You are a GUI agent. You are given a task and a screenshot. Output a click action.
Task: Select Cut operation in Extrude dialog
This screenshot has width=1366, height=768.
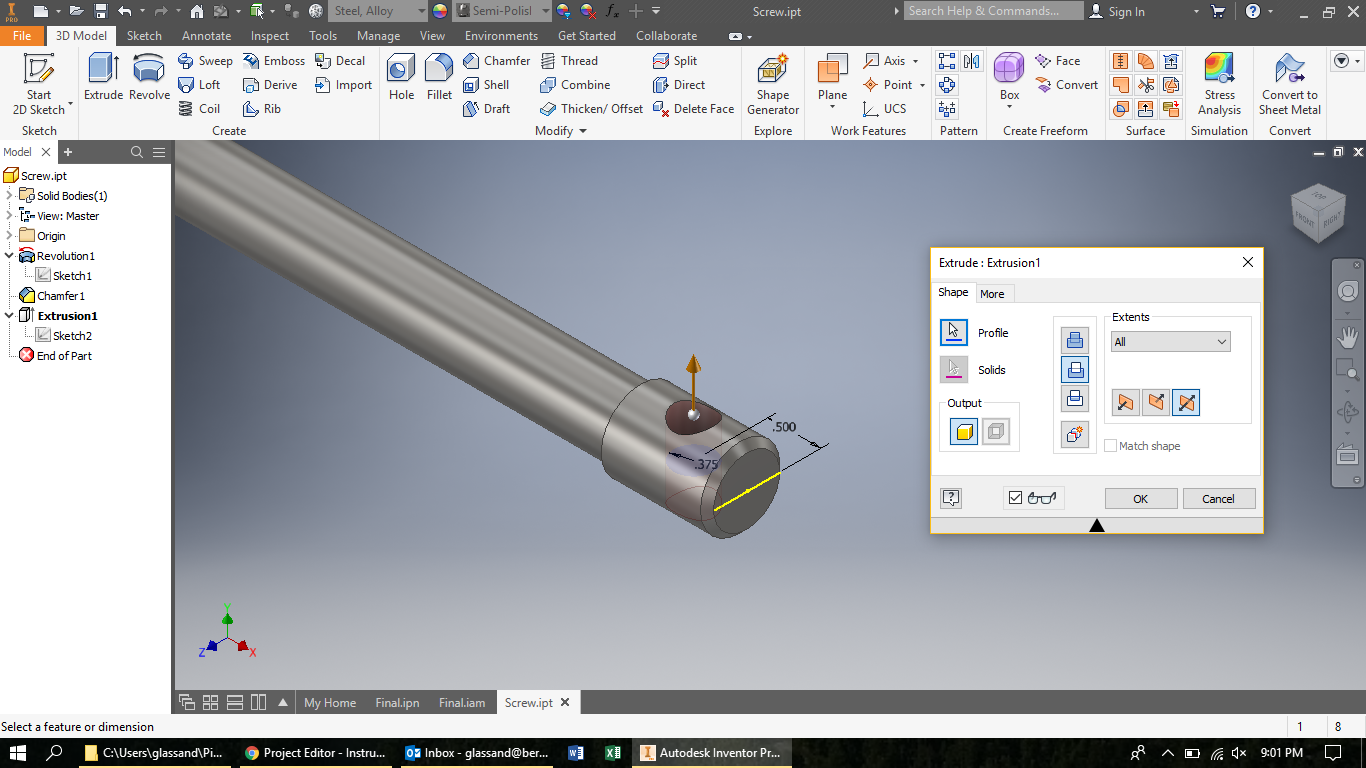tap(1075, 369)
